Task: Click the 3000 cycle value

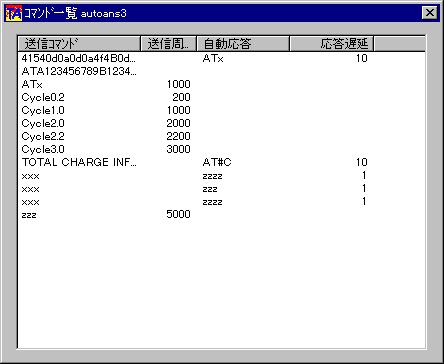Action: point(178,149)
